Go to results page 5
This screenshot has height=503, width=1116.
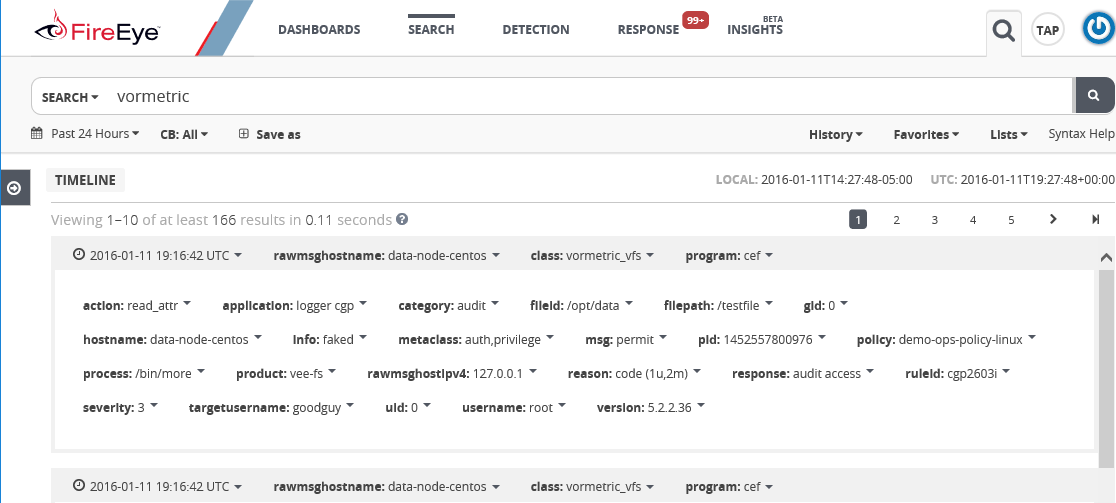point(1011,220)
